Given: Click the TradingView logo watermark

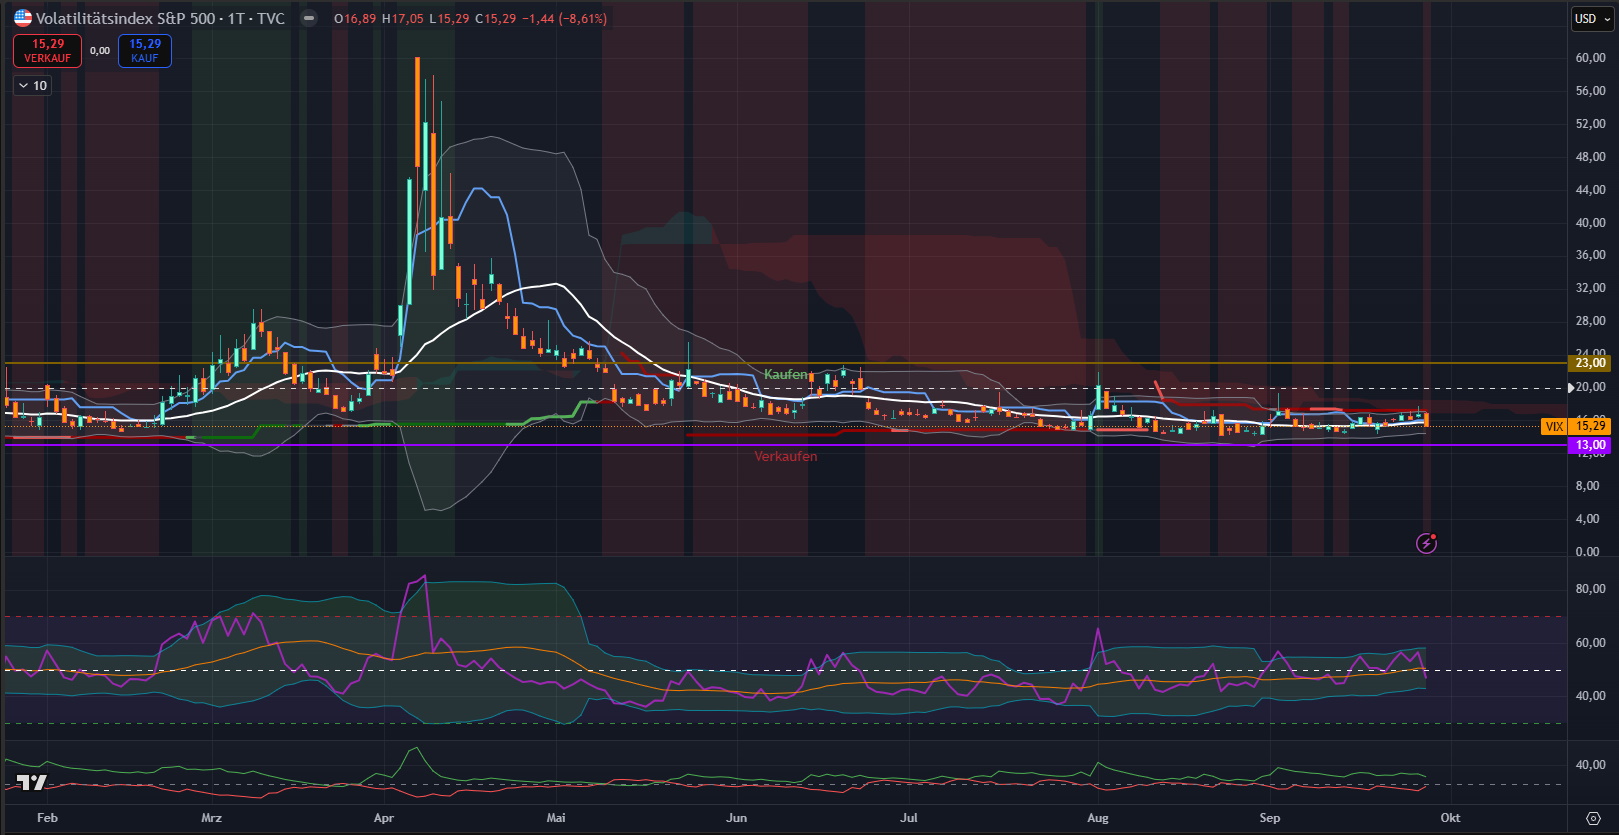Looking at the screenshot, I should pyautogui.click(x=32, y=783).
